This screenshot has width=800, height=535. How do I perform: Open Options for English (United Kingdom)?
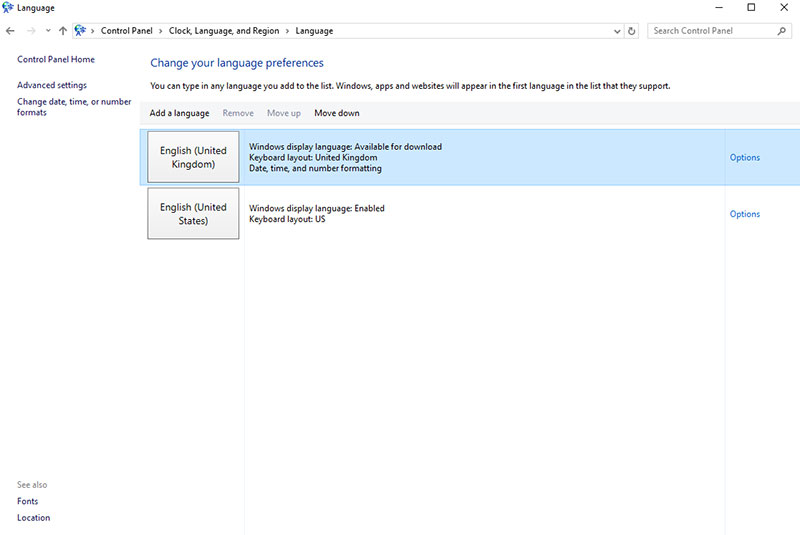(x=744, y=157)
